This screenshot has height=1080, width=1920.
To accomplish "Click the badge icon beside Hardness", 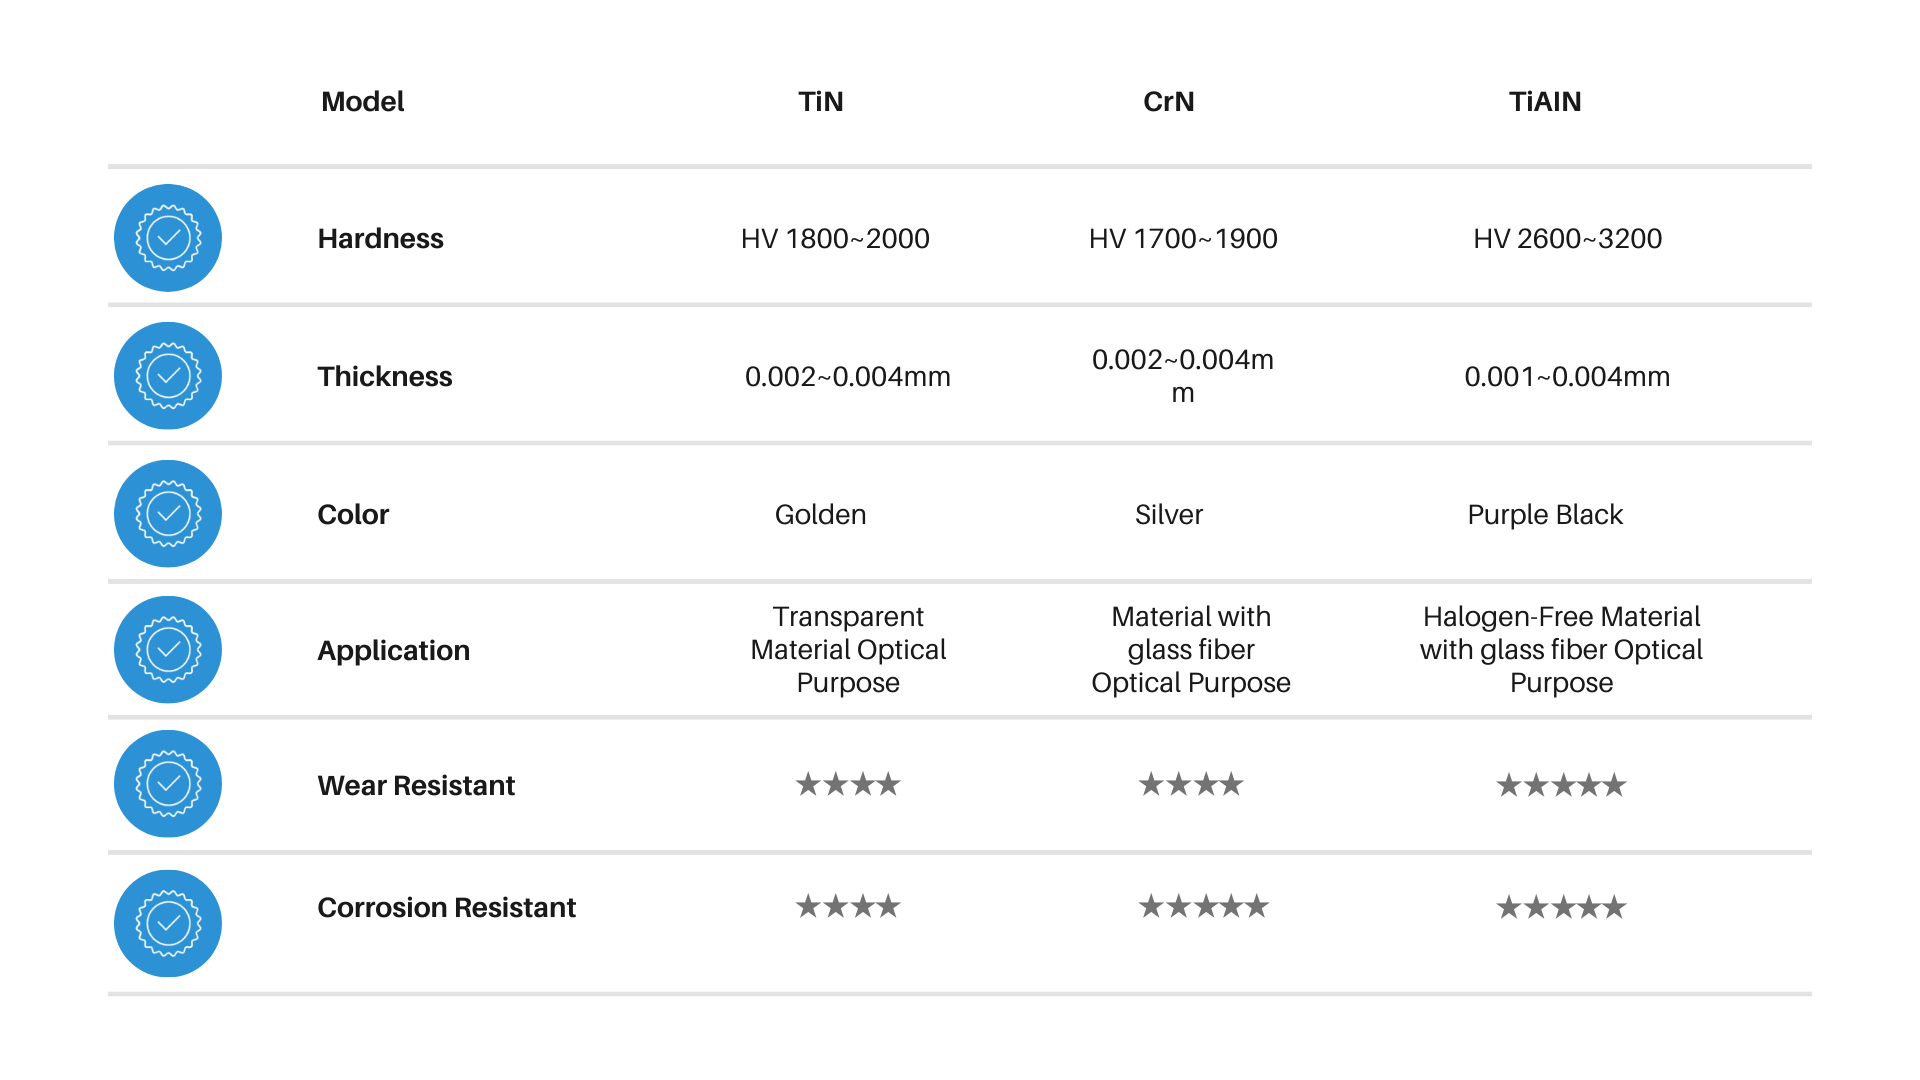I will pyautogui.click(x=168, y=238).
